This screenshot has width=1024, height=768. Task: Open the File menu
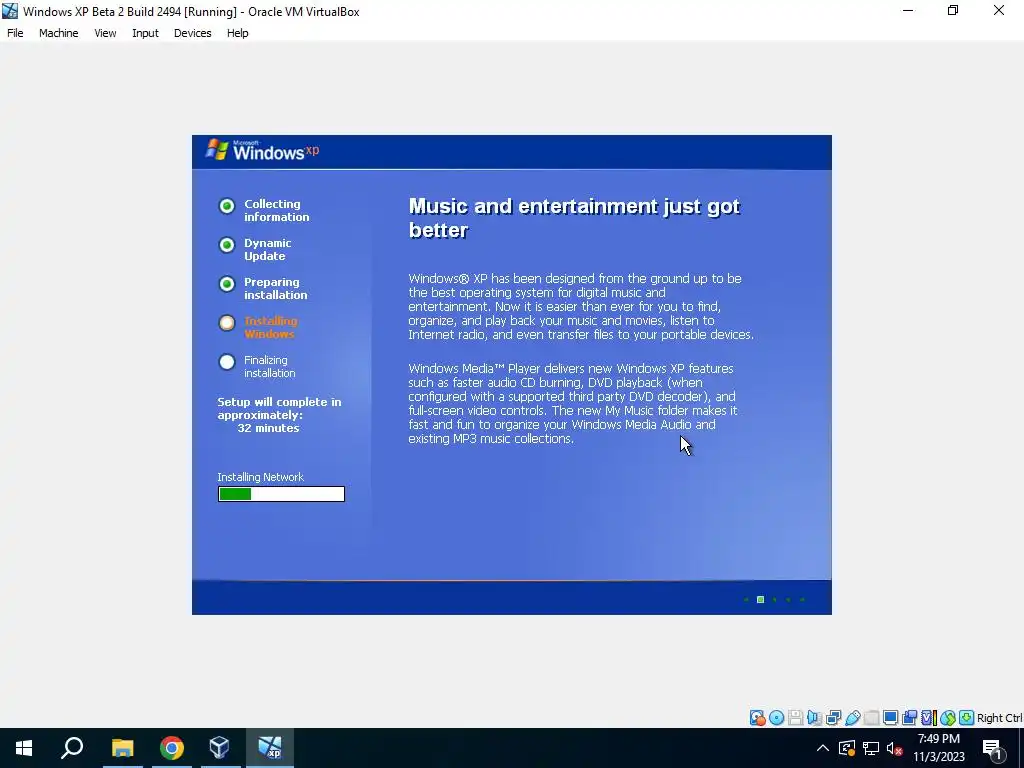(x=15, y=33)
